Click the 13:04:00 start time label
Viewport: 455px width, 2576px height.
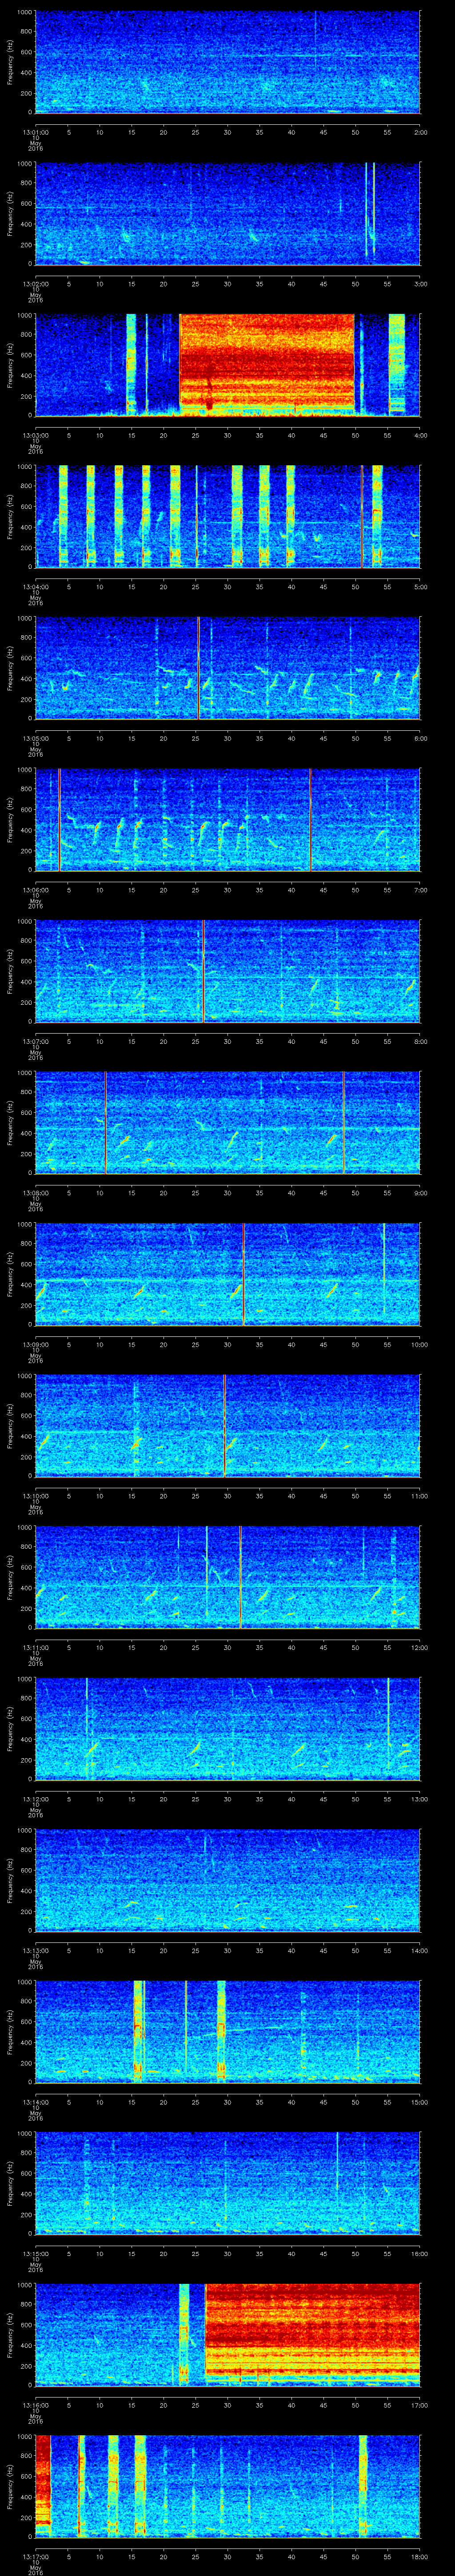[35, 586]
